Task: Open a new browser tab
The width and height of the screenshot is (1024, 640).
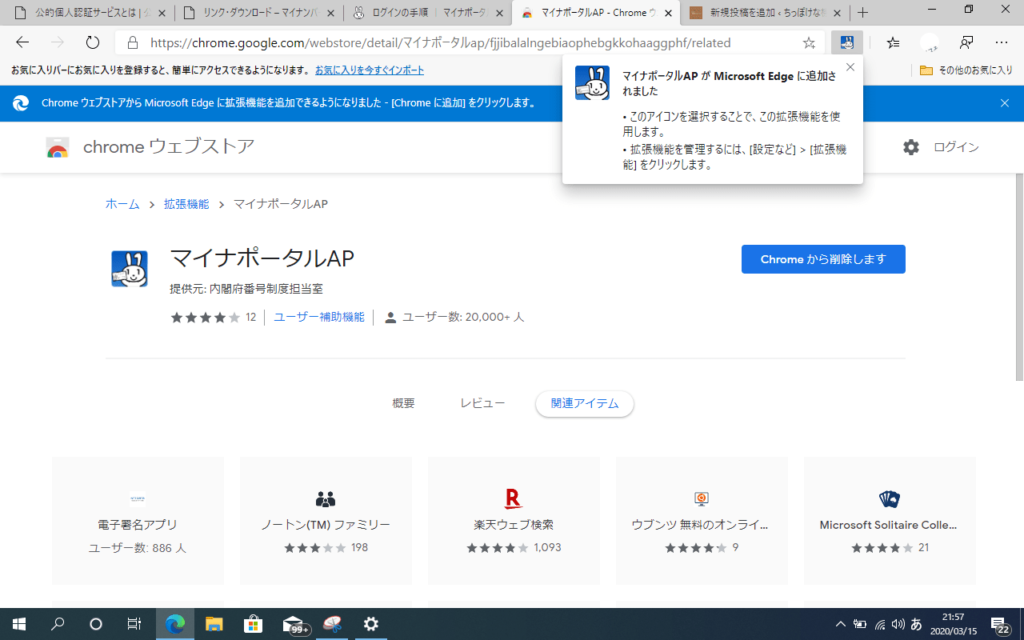Action: (x=863, y=12)
